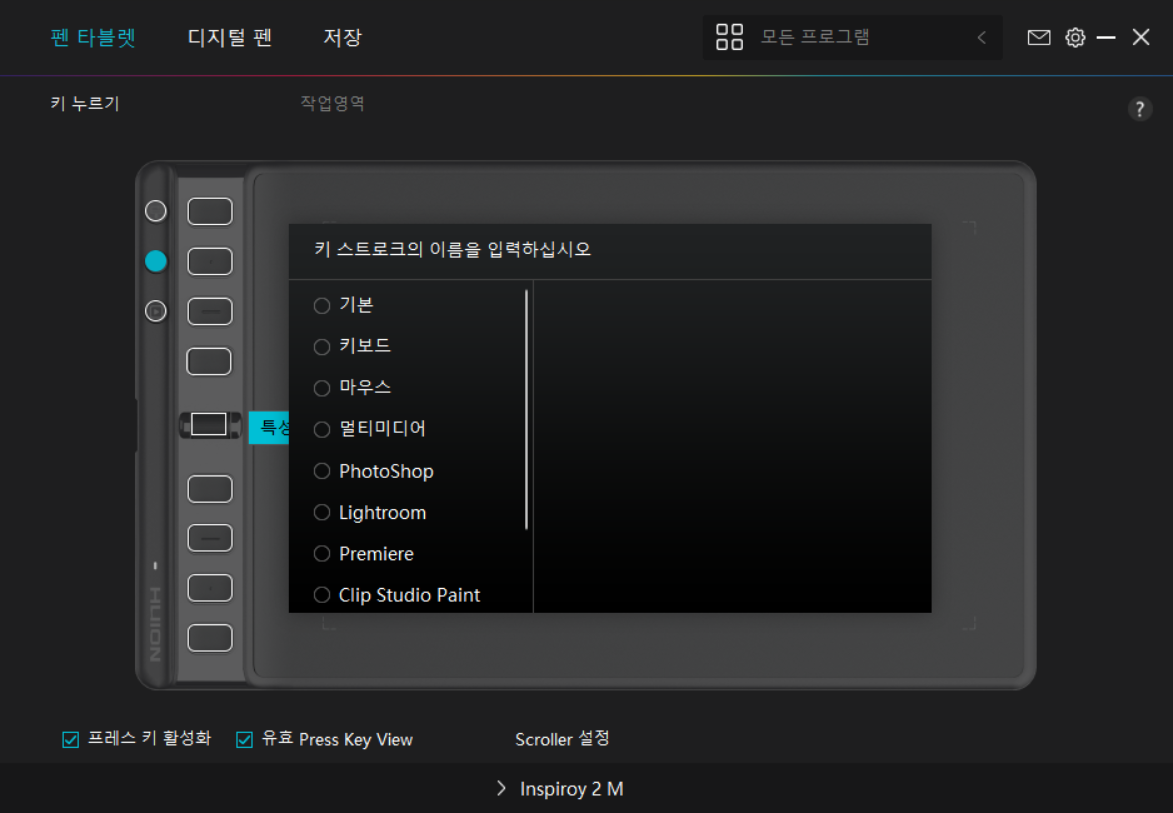Switch to the 펜 타블렛 tab
The width and height of the screenshot is (1173, 813).
[93, 37]
